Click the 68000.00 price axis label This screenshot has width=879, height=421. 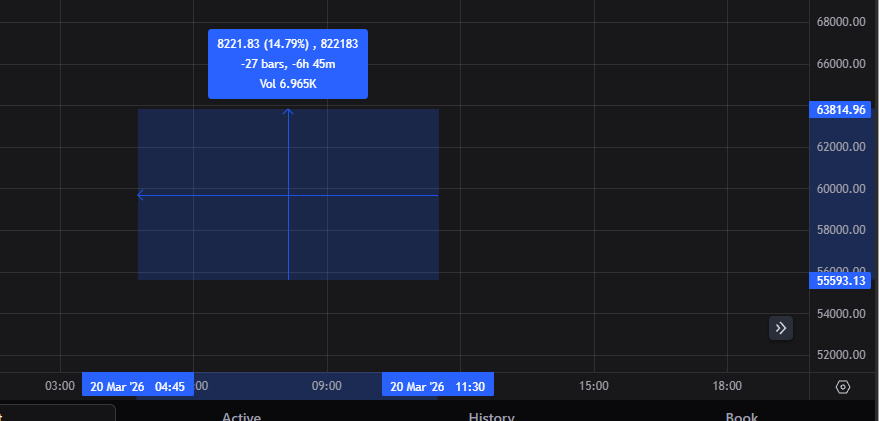tap(840, 22)
